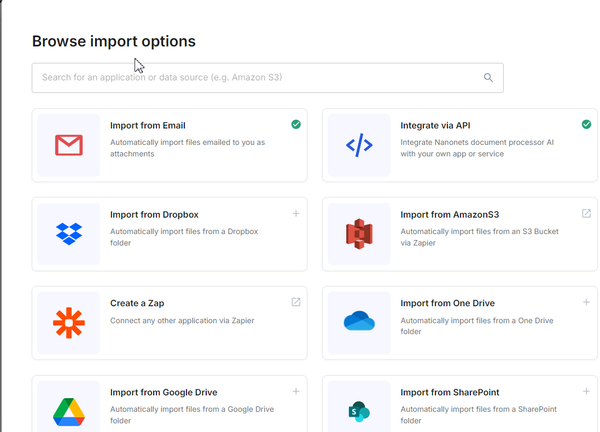
Task: Click the application search input field
Action: click(260, 78)
